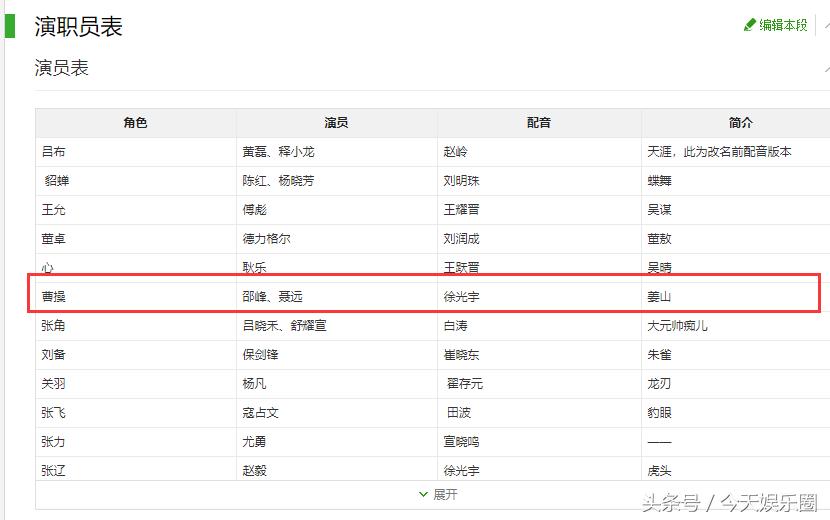Expand the cast table with 展开
The image size is (830, 520).
438,495
